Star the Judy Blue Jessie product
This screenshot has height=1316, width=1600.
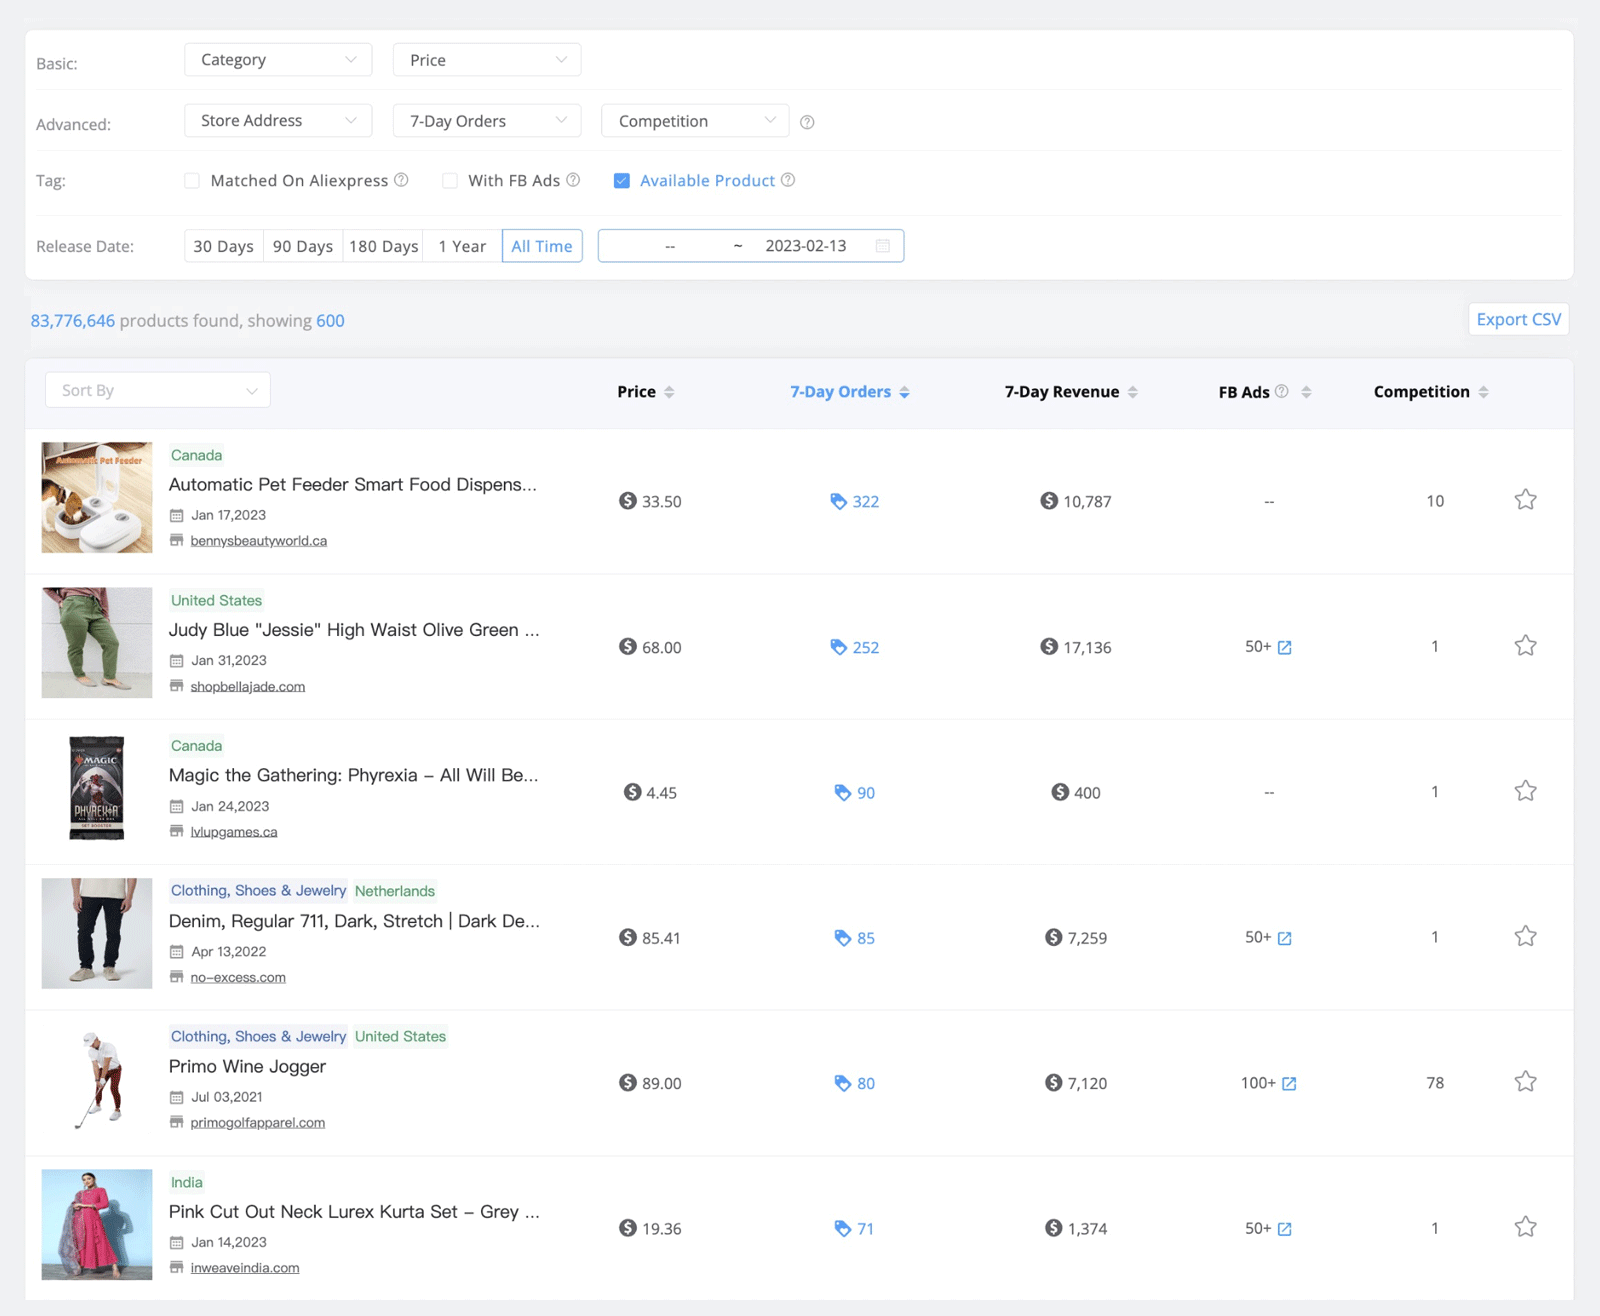click(1525, 646)
